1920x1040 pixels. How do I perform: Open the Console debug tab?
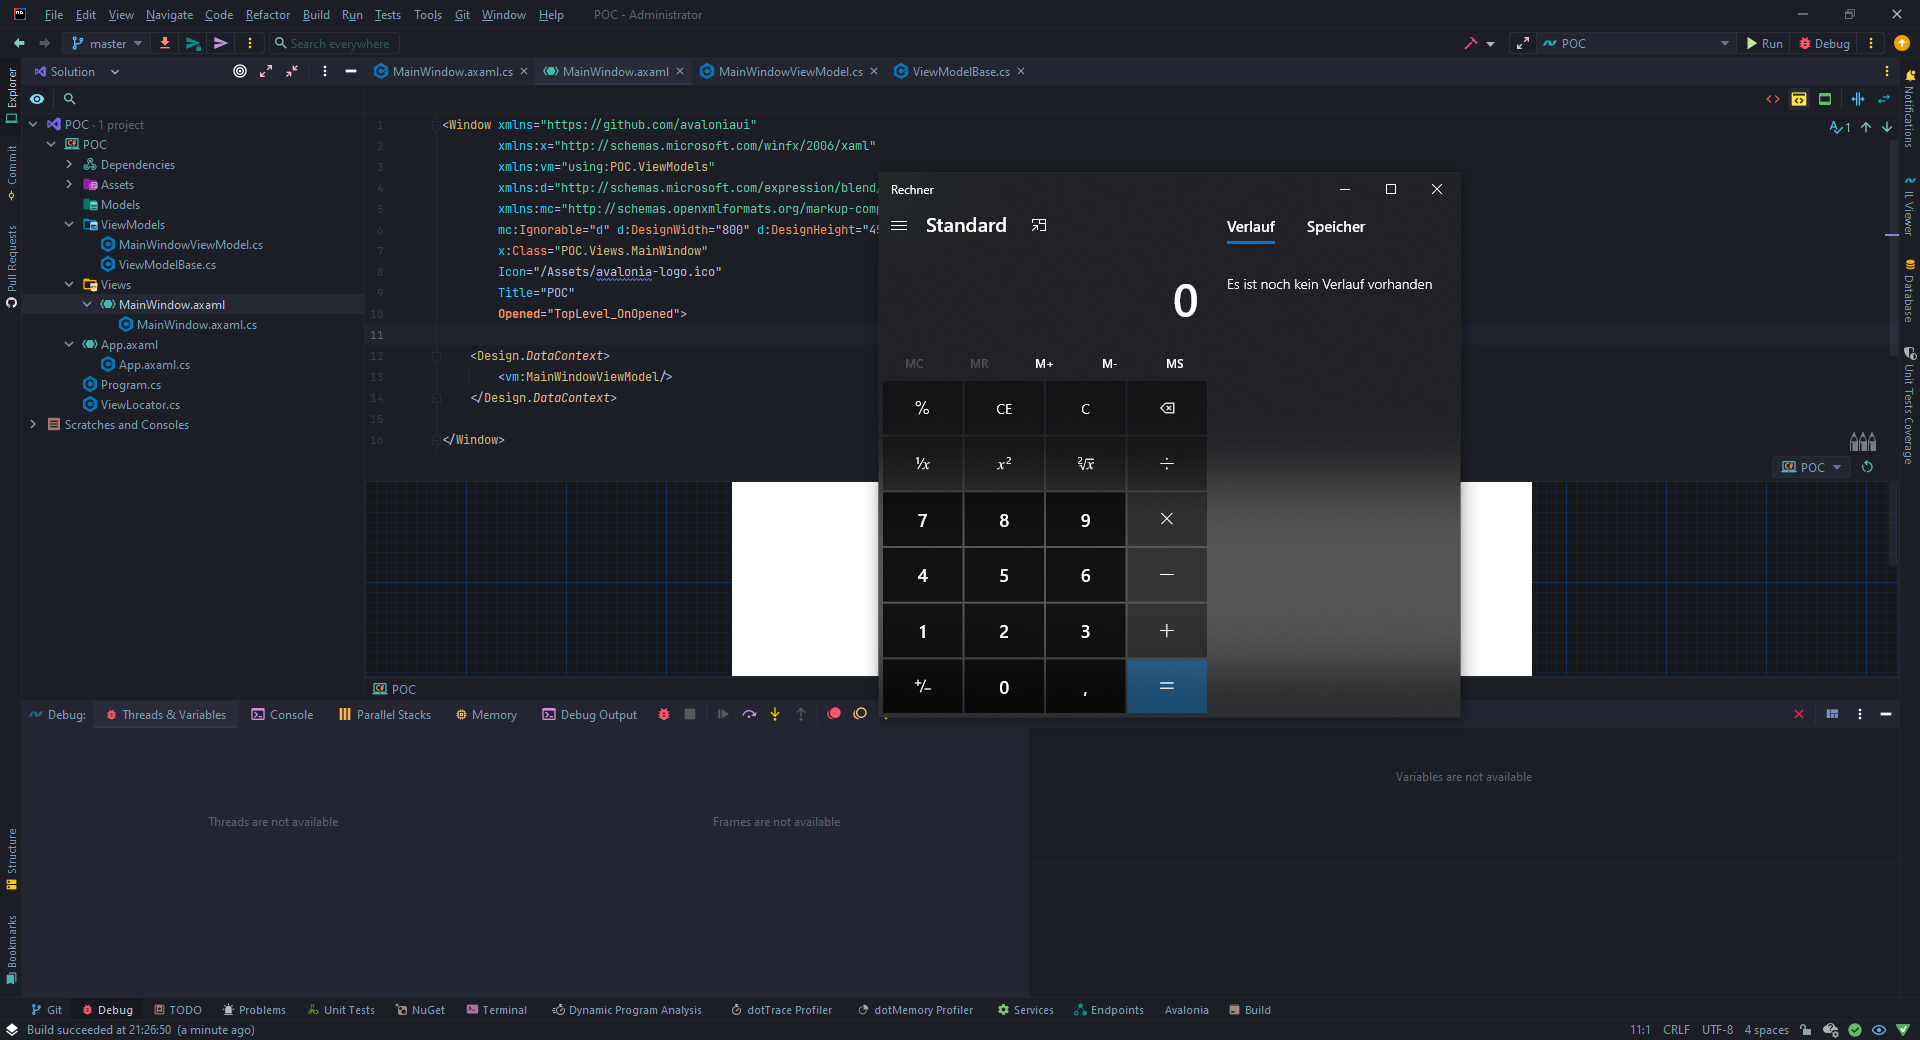coord(282,715)
